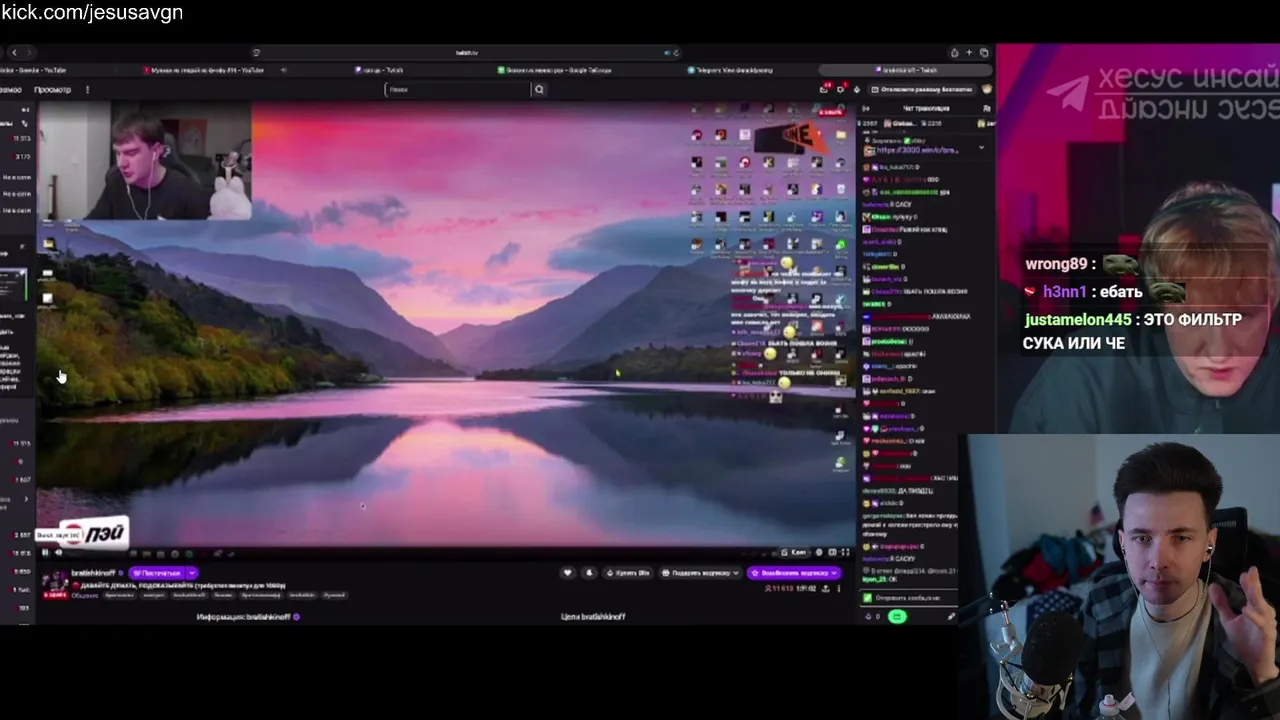Open the chat community members icon
The image size is (1280, 720).
tap(985, 108)
